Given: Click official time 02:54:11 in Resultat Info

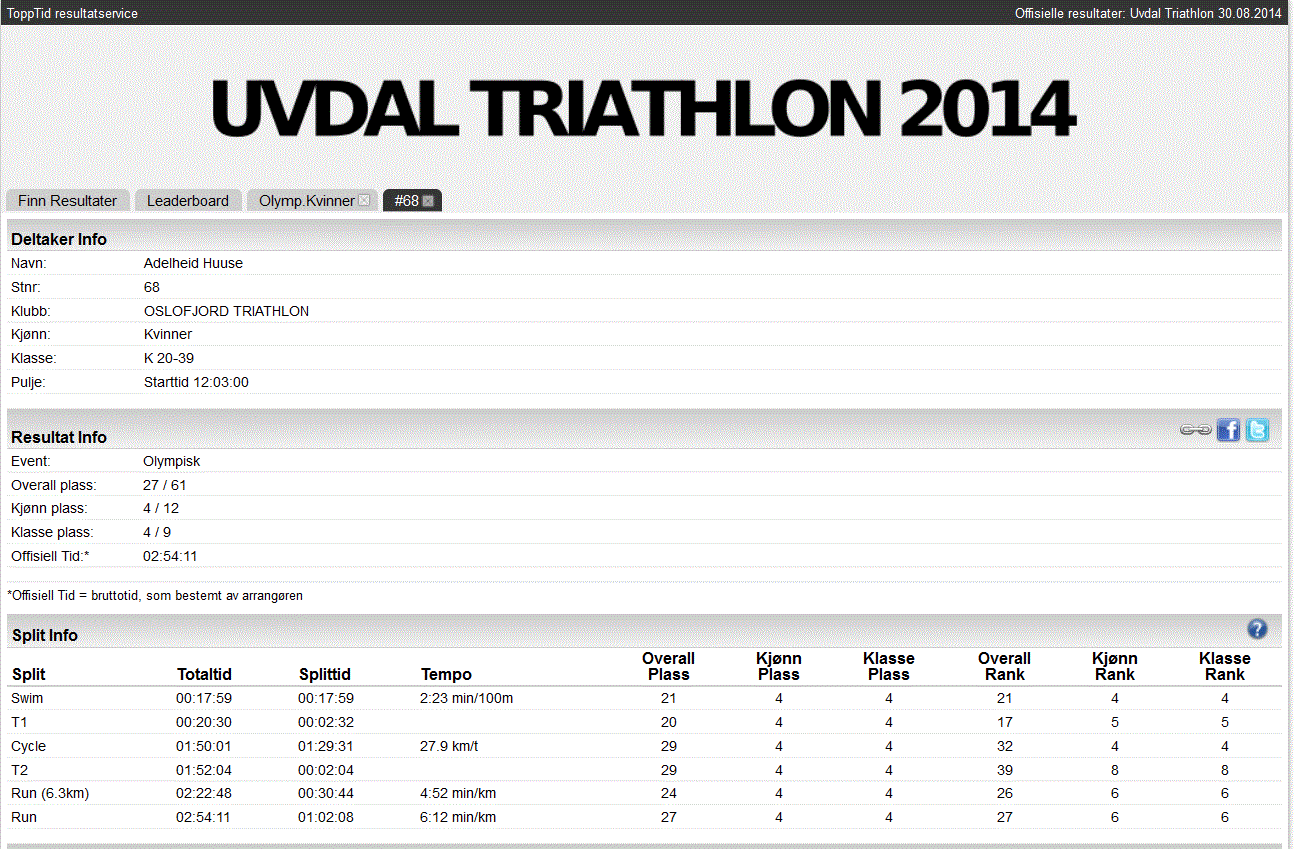Looking at the screenshot, I should coord(170,556).
